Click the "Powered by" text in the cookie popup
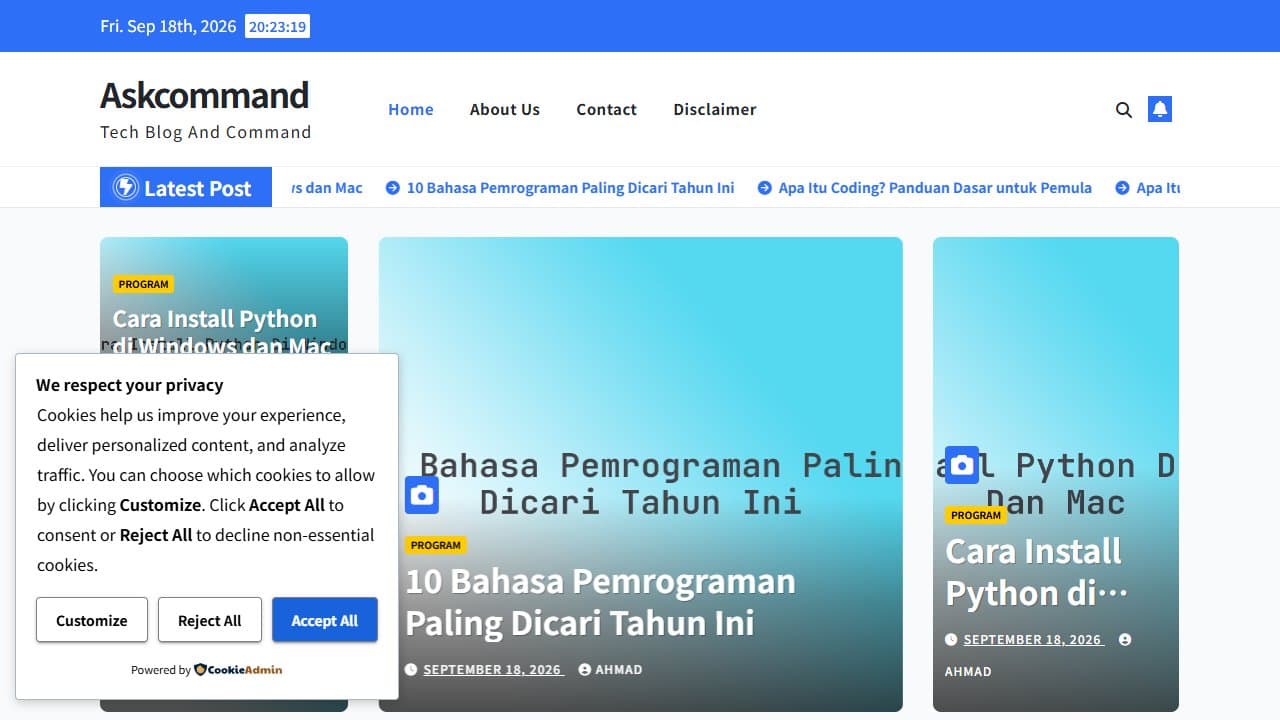 pyautogui.click(x=161, y=670)
